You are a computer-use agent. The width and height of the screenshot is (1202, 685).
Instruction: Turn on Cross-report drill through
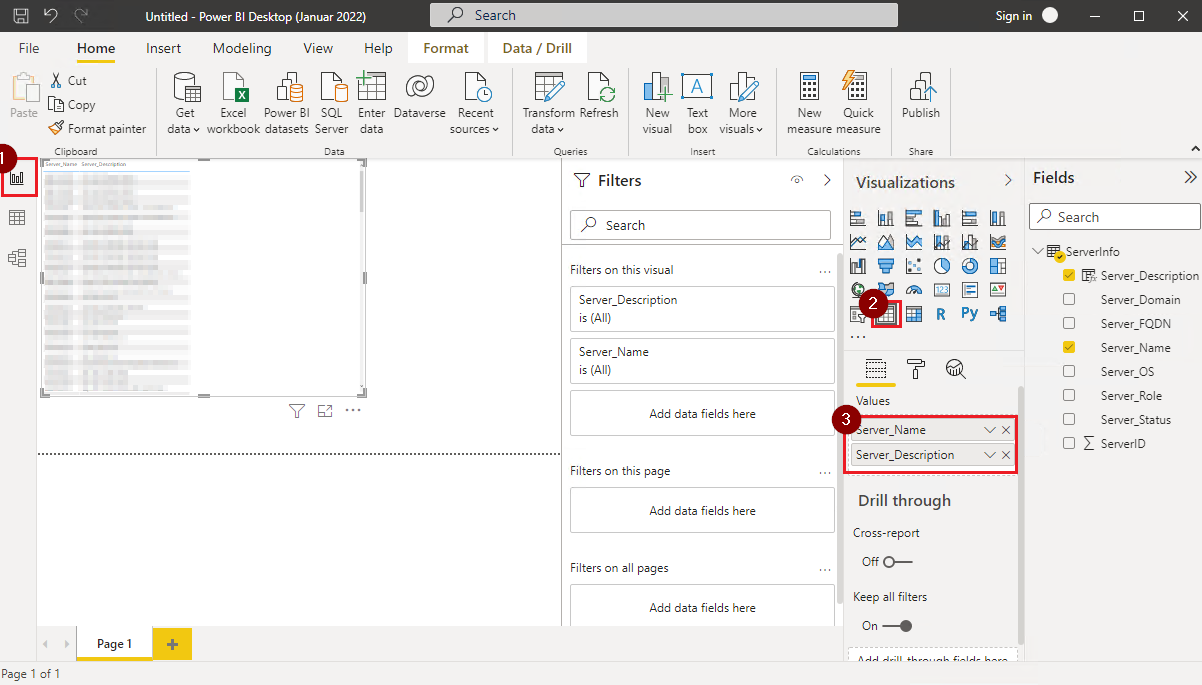tap(897, 562)
